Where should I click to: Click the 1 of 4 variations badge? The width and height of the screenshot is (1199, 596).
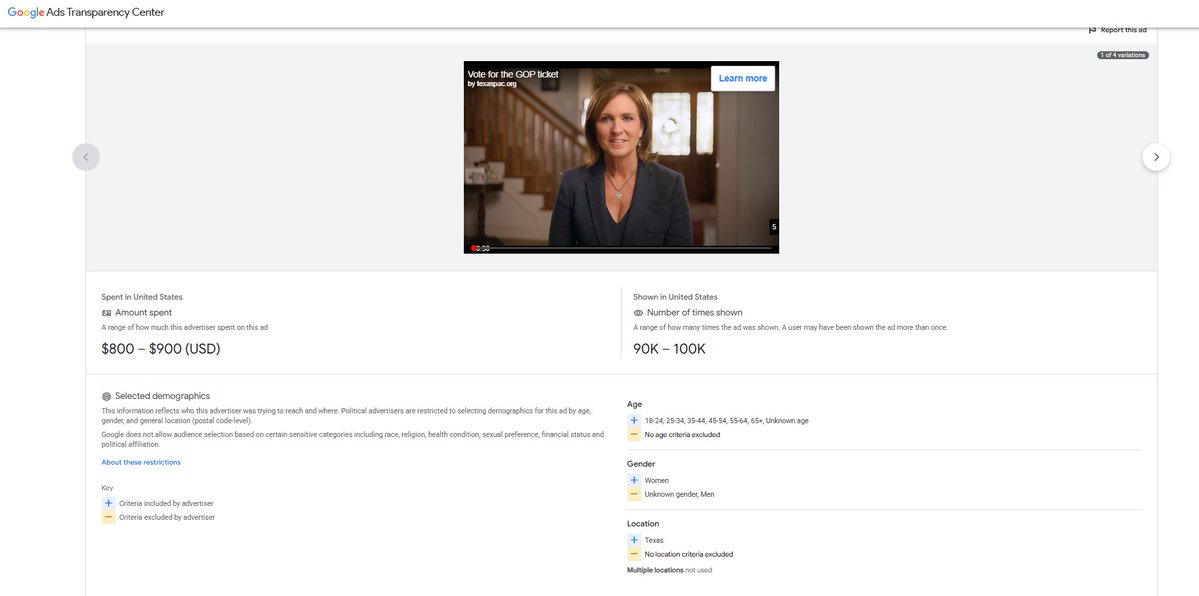pos(1123,55)
